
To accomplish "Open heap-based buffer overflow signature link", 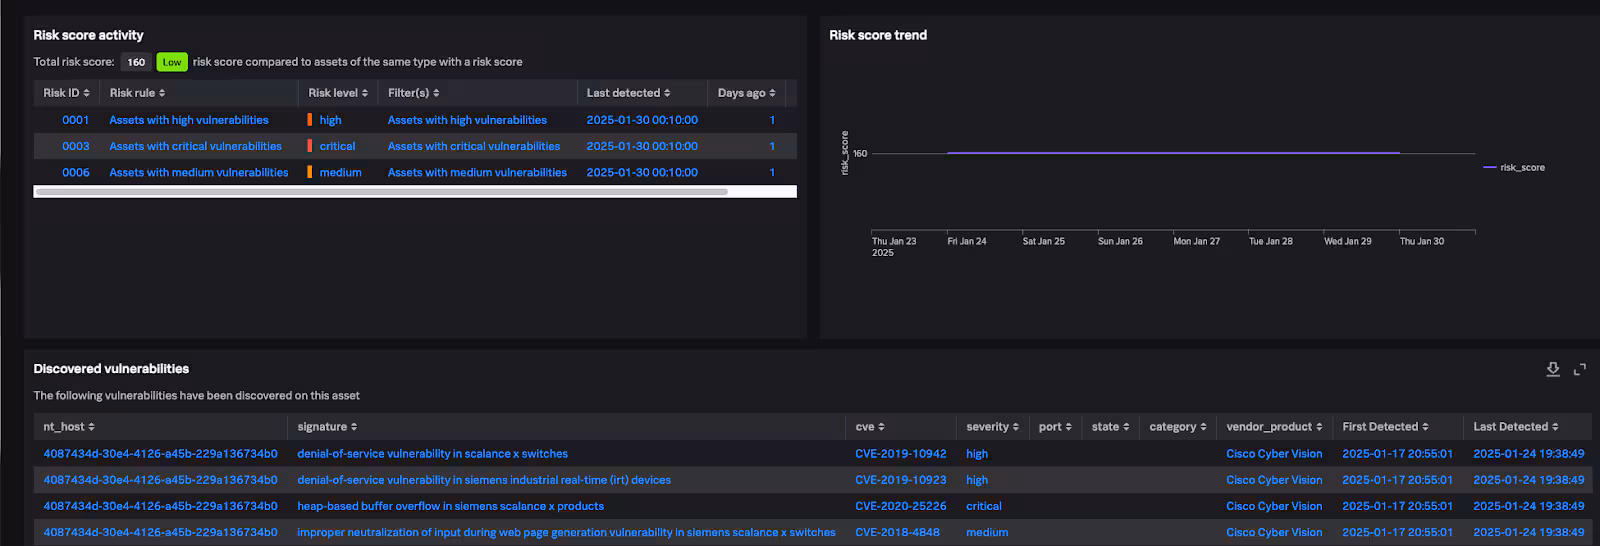I will coord(450,506).
